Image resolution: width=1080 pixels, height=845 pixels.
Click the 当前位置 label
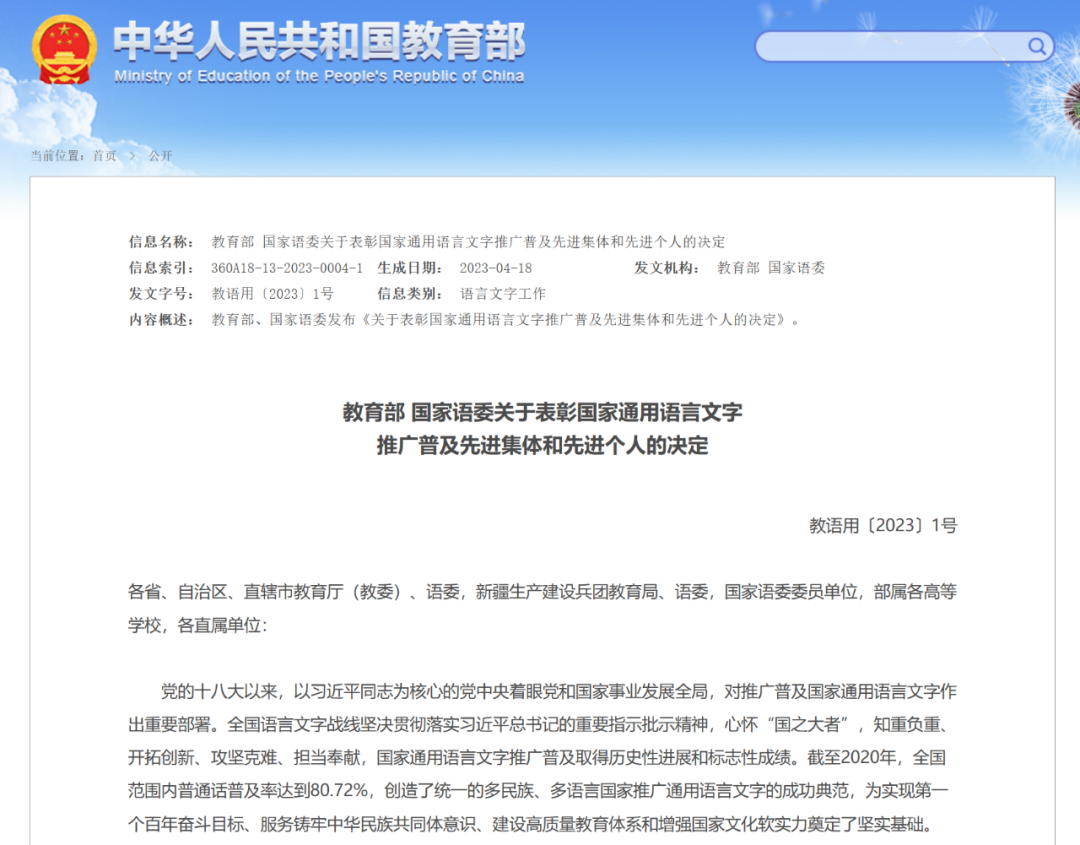[x=58, y=156]
